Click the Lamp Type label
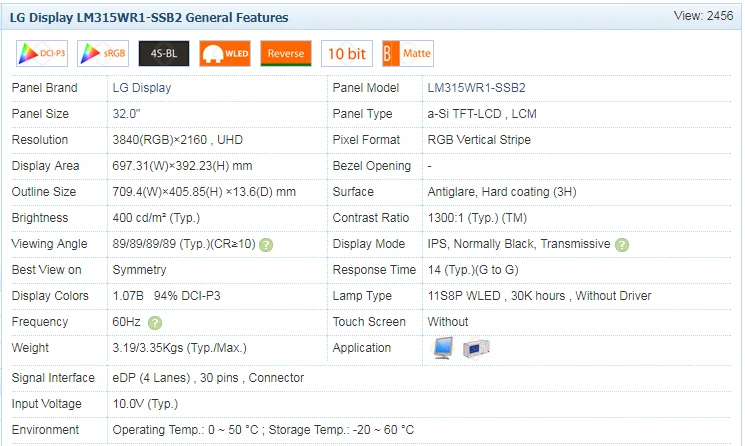This screenshot has height=446, width=745. coord(362,296)
